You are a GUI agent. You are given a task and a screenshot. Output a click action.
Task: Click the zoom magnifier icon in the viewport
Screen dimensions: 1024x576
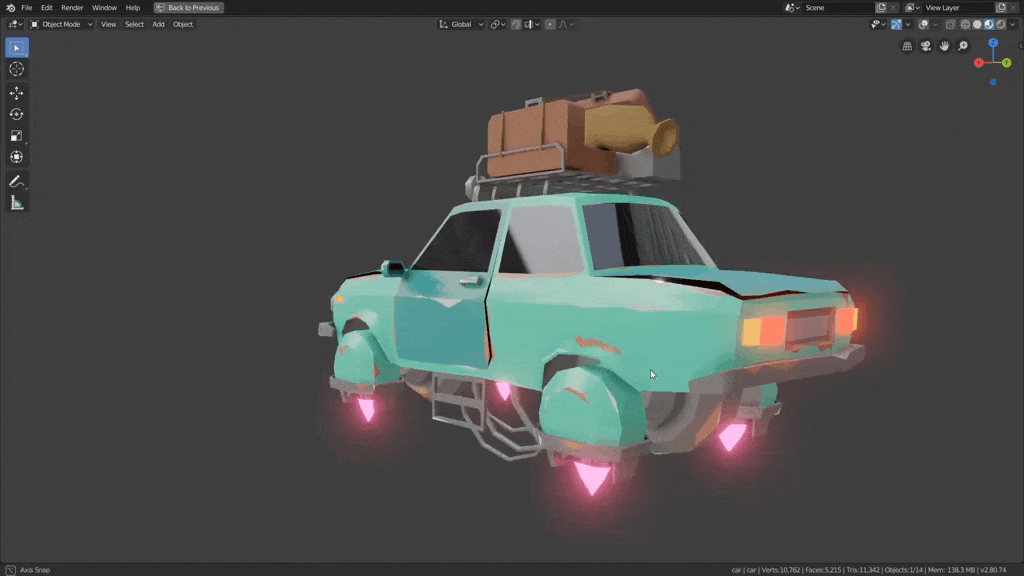click(x=962, y=46)
